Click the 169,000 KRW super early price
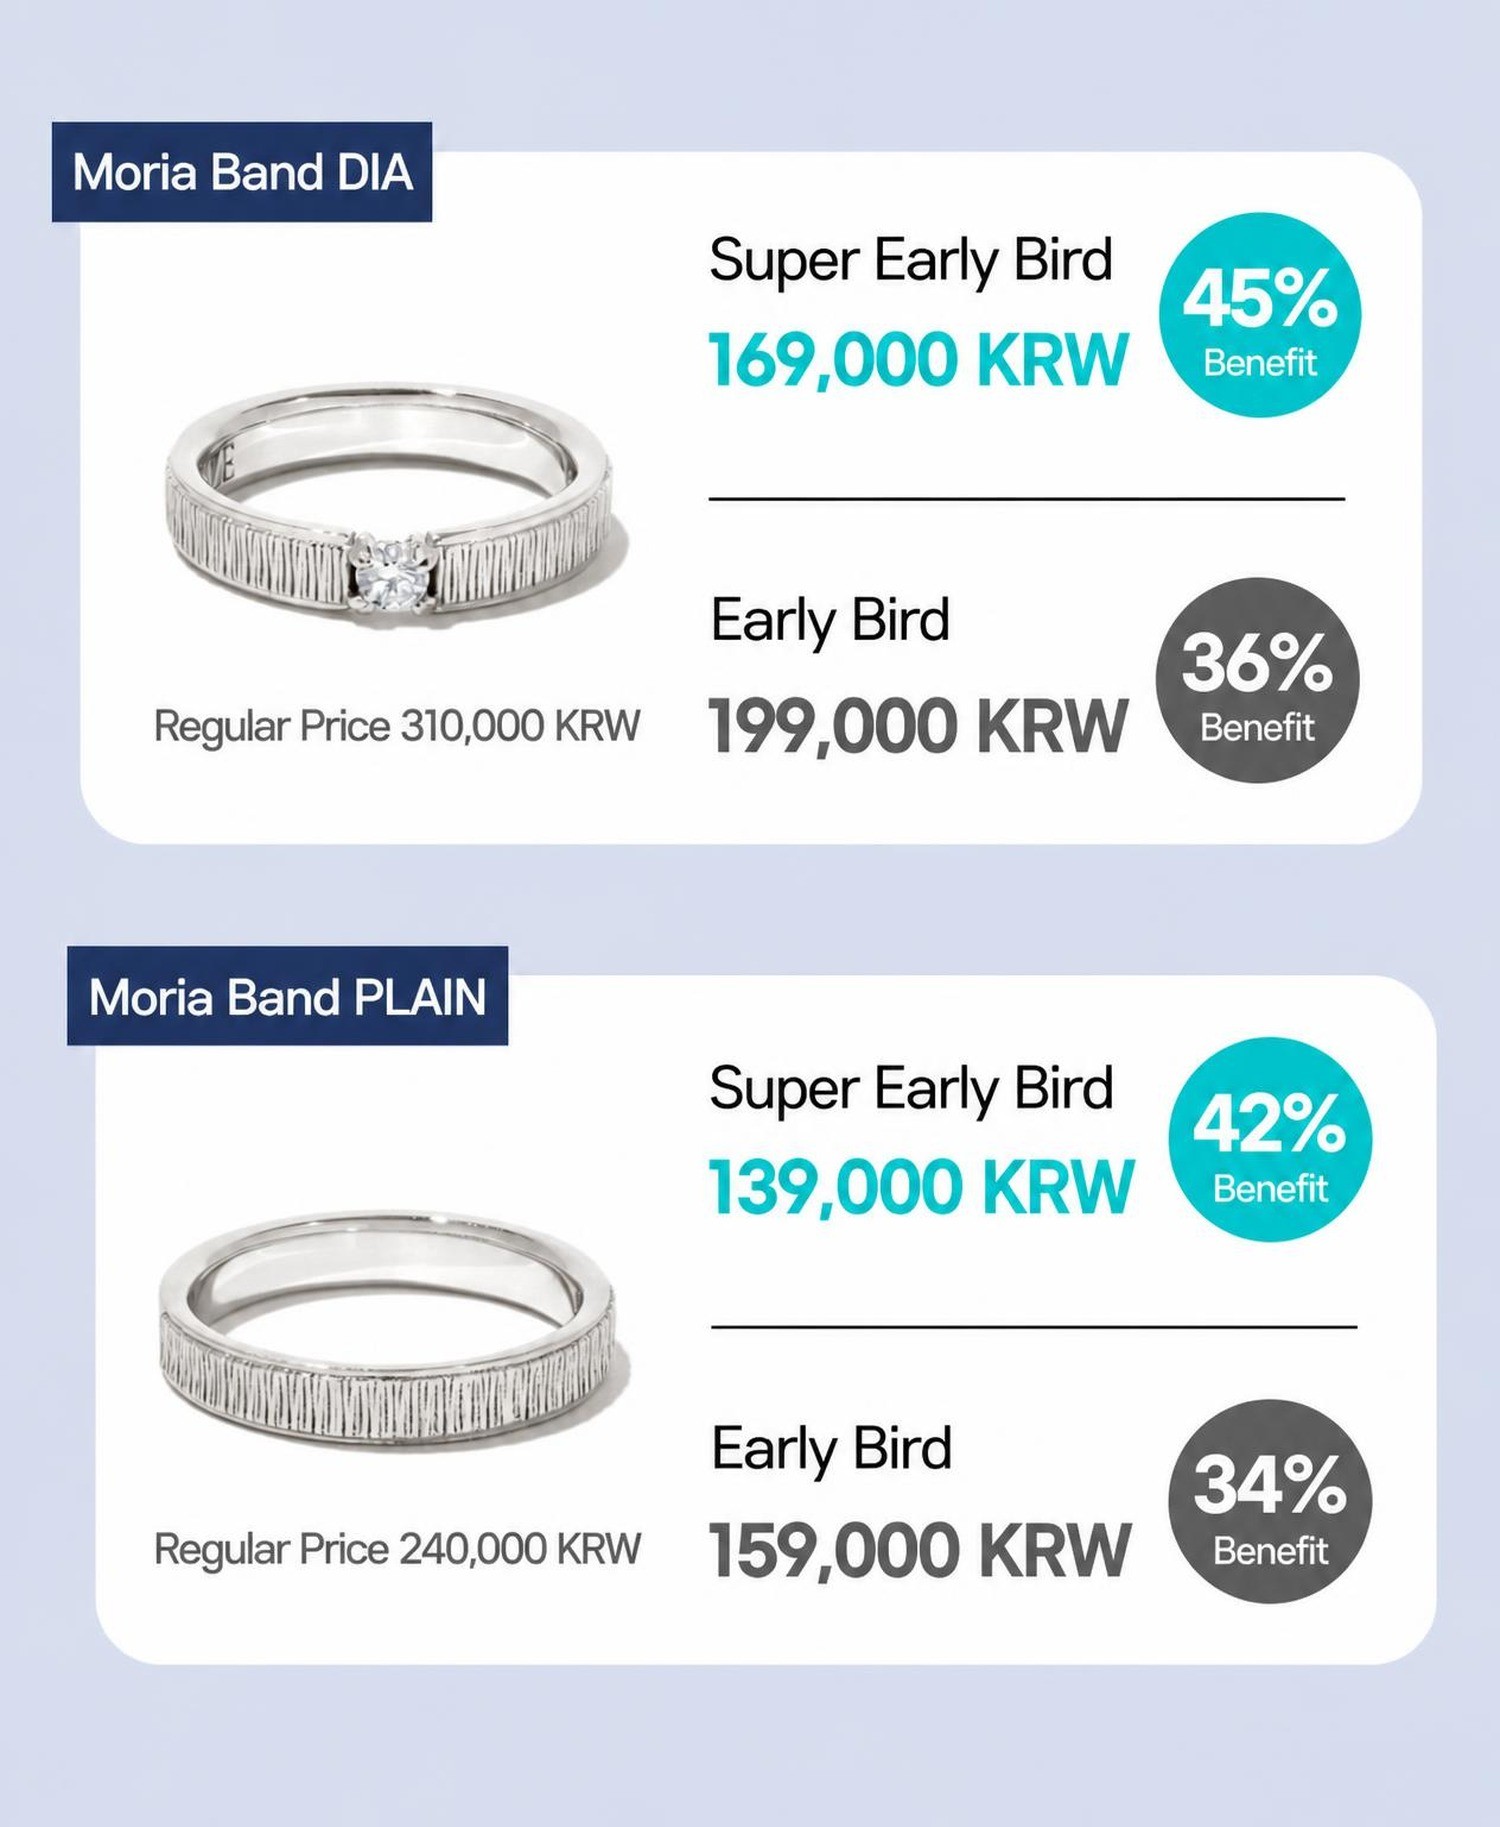 [x=918, y=360]
